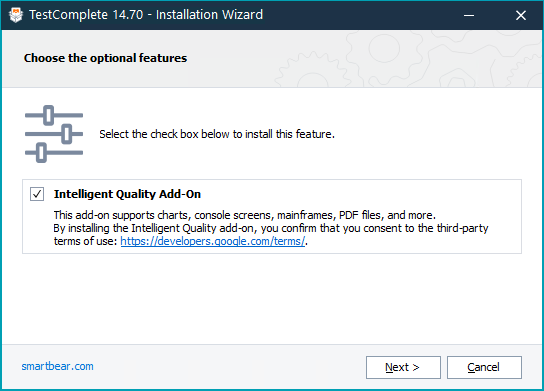Uncheck the Intelligent Quality Add-On checkbox
Screen dimensions: 544x391
tap(37, 194)
